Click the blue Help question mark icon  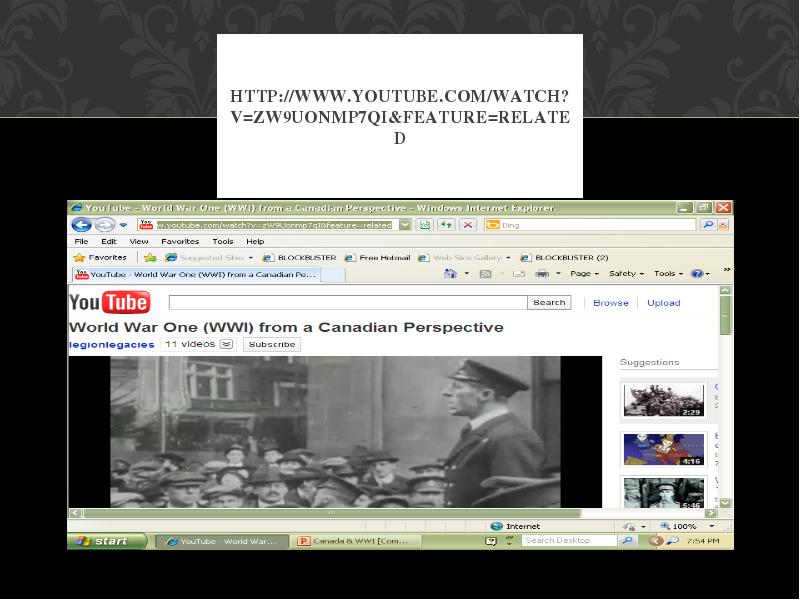(697, 274)
